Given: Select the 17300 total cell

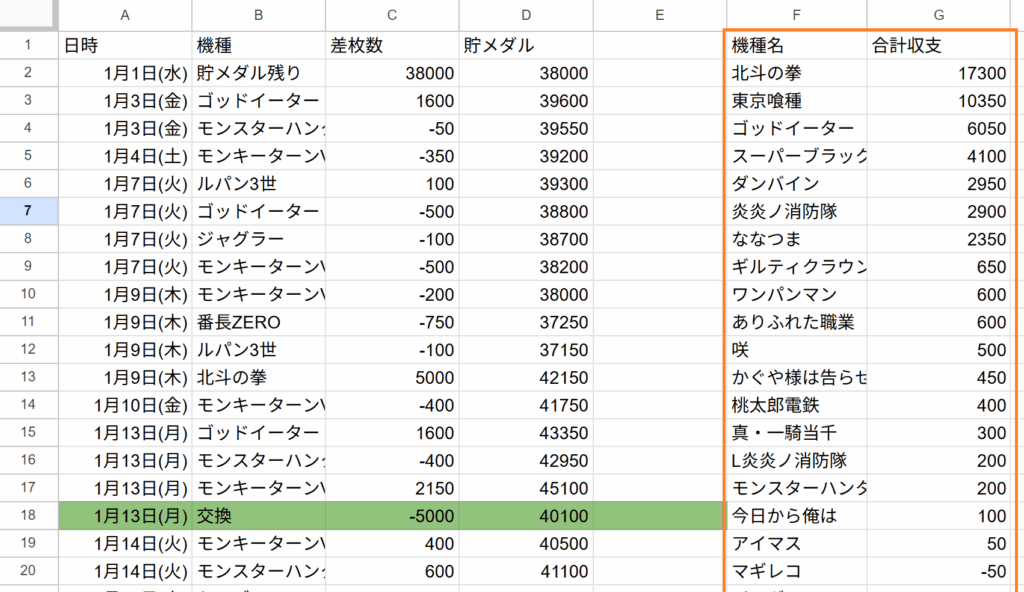Looking at the screenshot, I should pyautogui.click(x=940, y=73).
